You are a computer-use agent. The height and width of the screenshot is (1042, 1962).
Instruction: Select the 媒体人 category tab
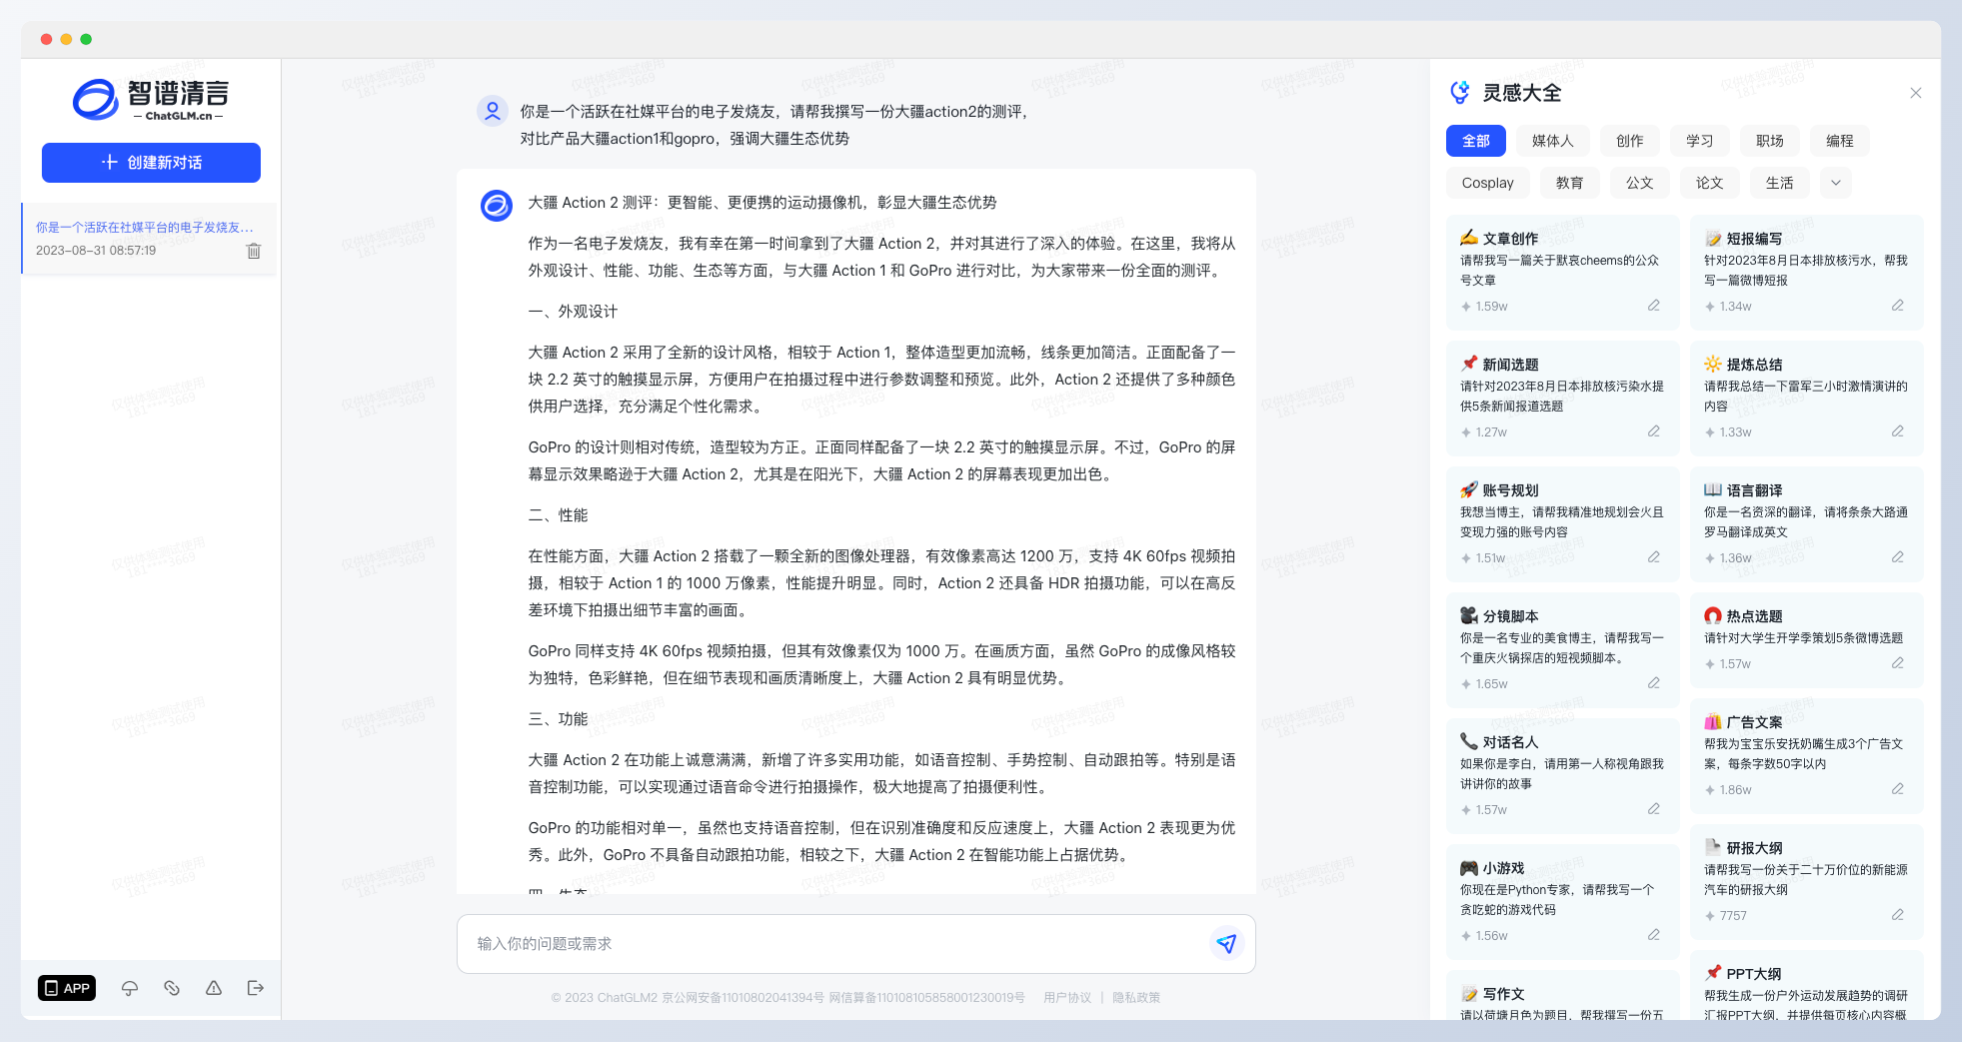point(1553,141)
